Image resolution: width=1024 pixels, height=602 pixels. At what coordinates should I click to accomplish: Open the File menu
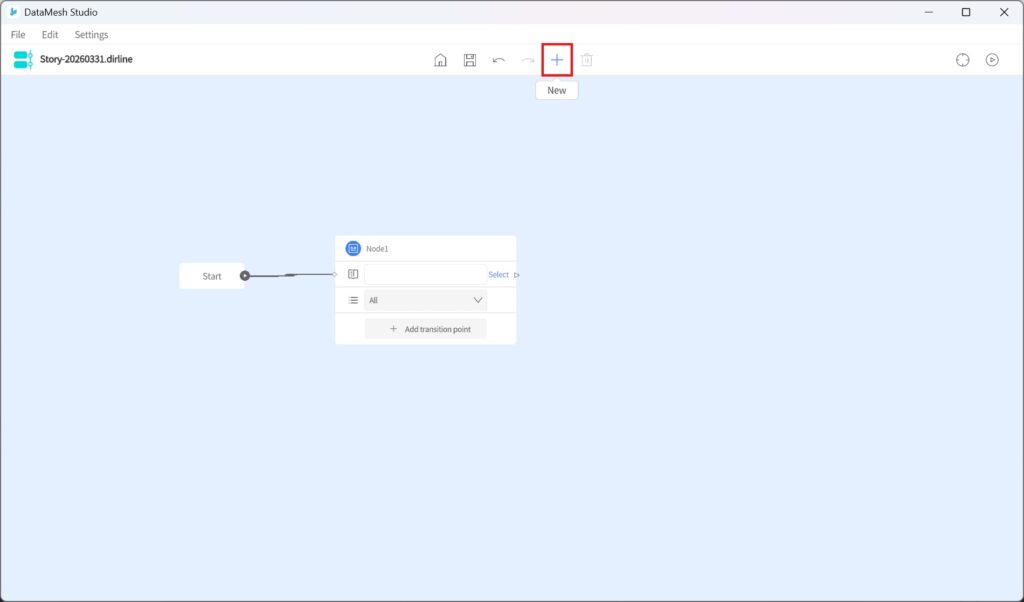(18, 35)
